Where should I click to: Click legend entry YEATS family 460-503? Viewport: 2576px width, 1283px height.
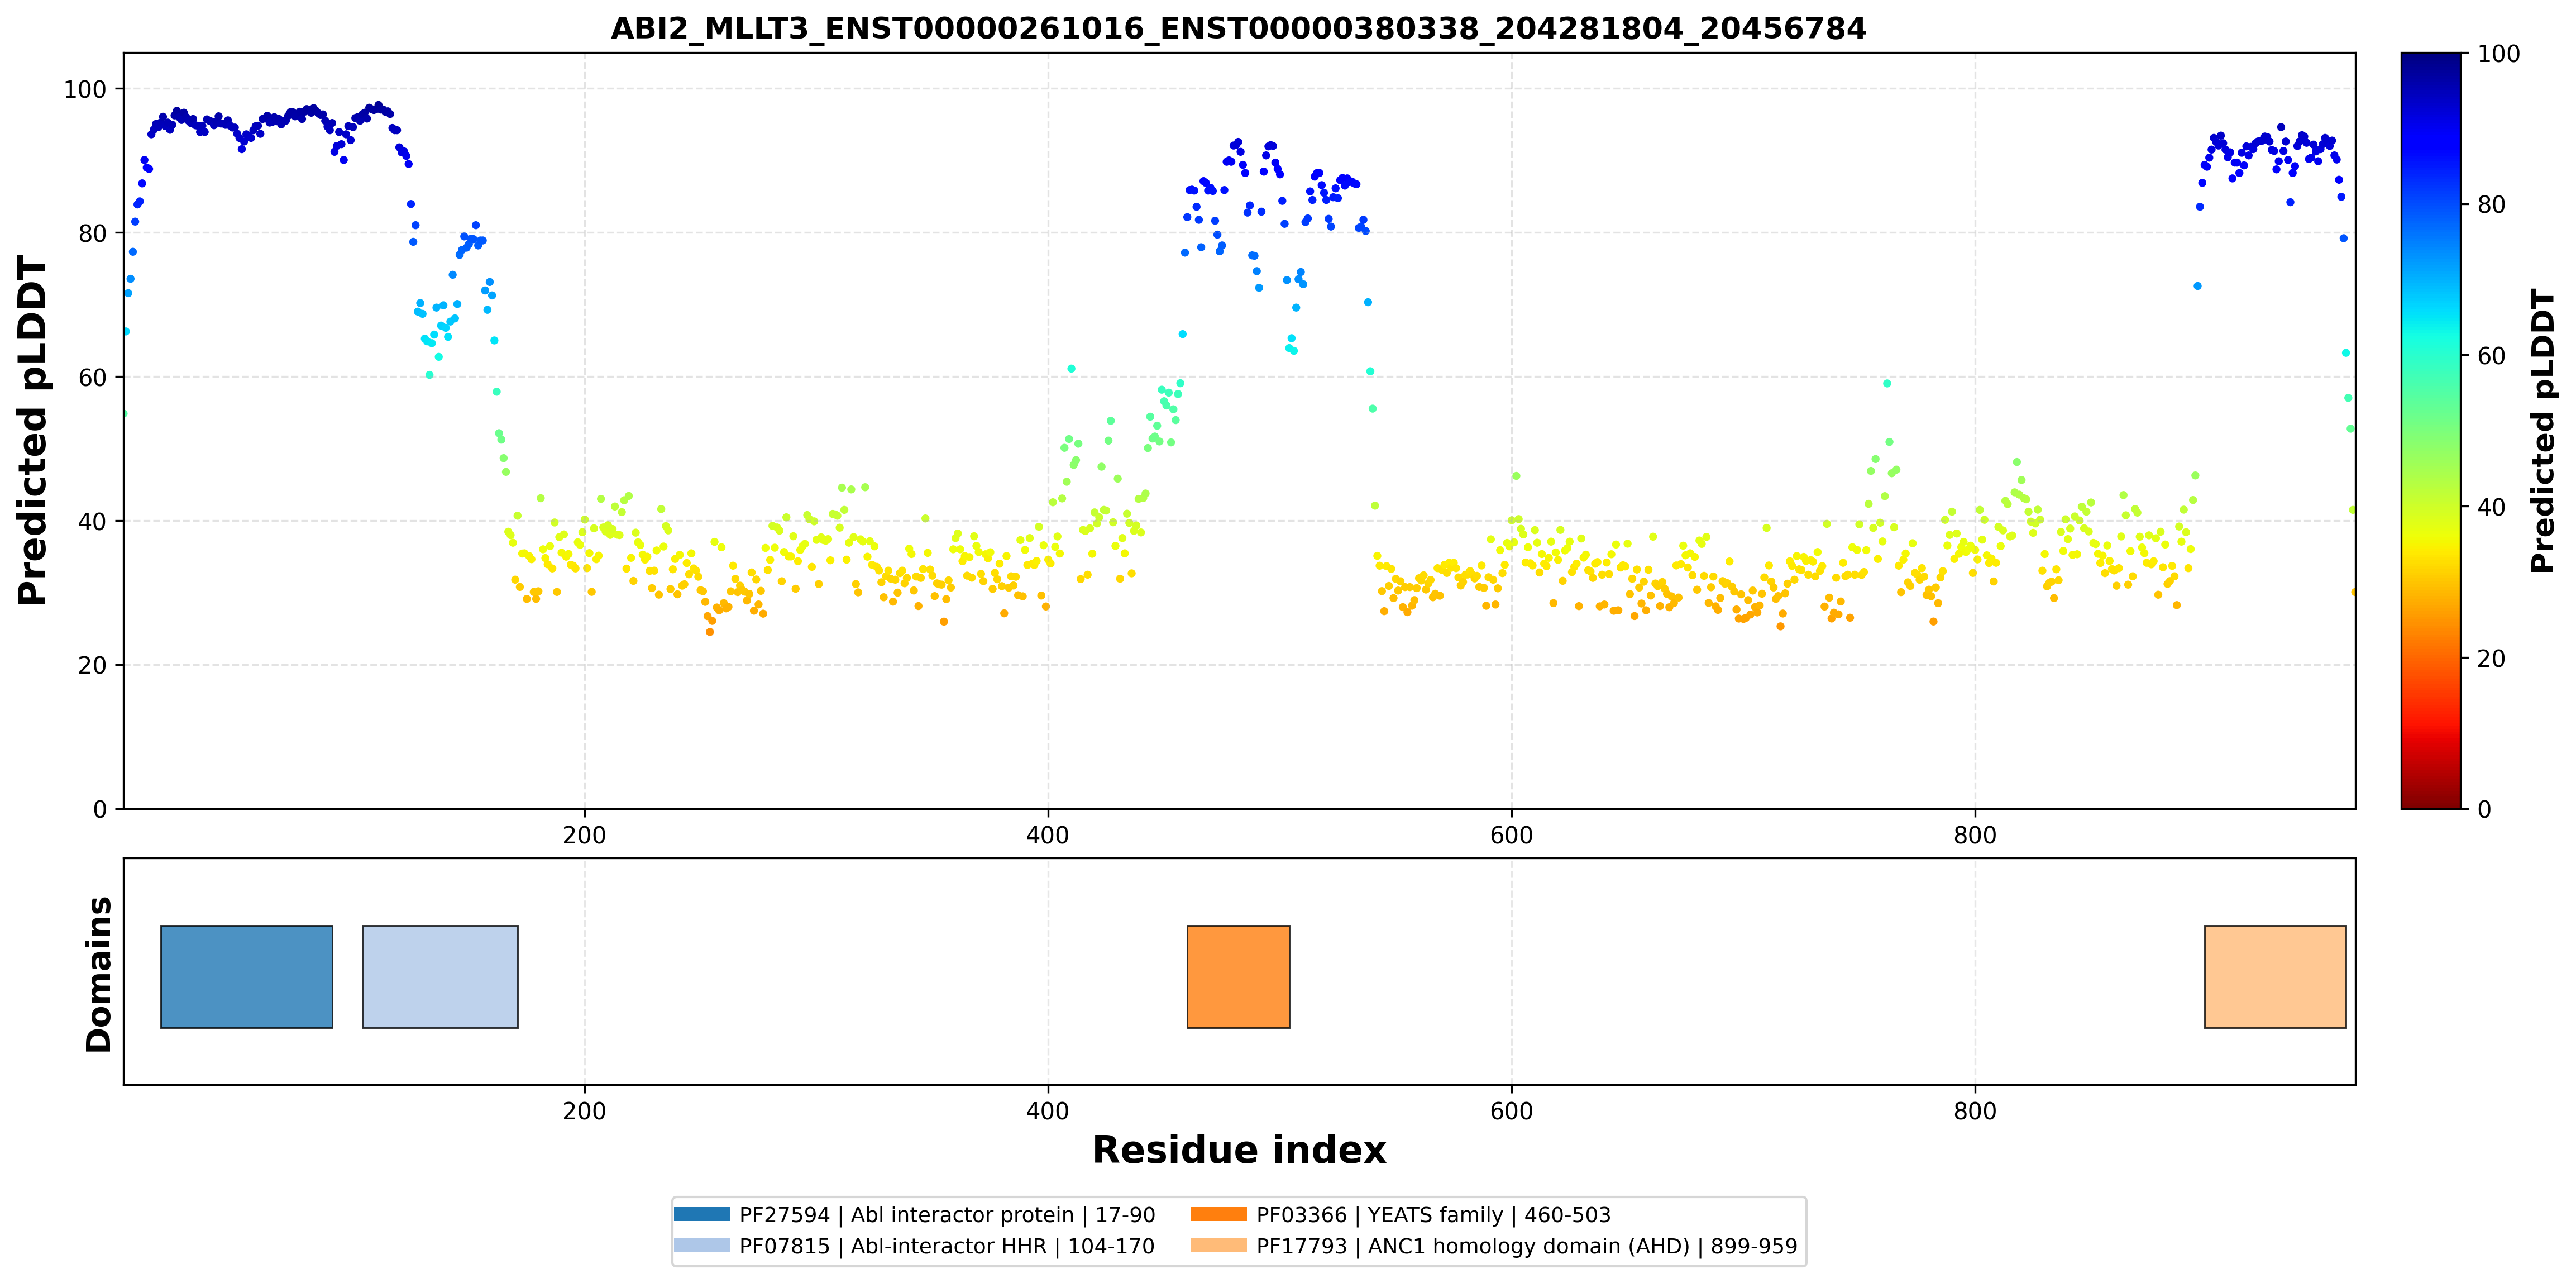1433,1215
